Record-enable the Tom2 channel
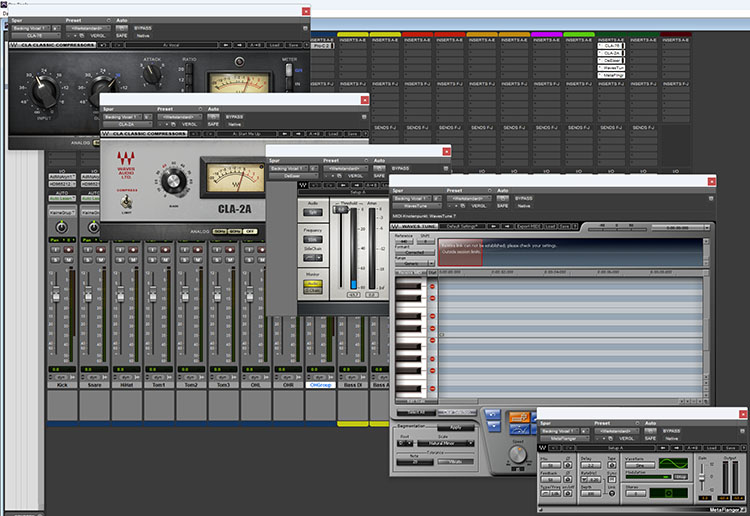The image size is (750, 516). (198, 250)
